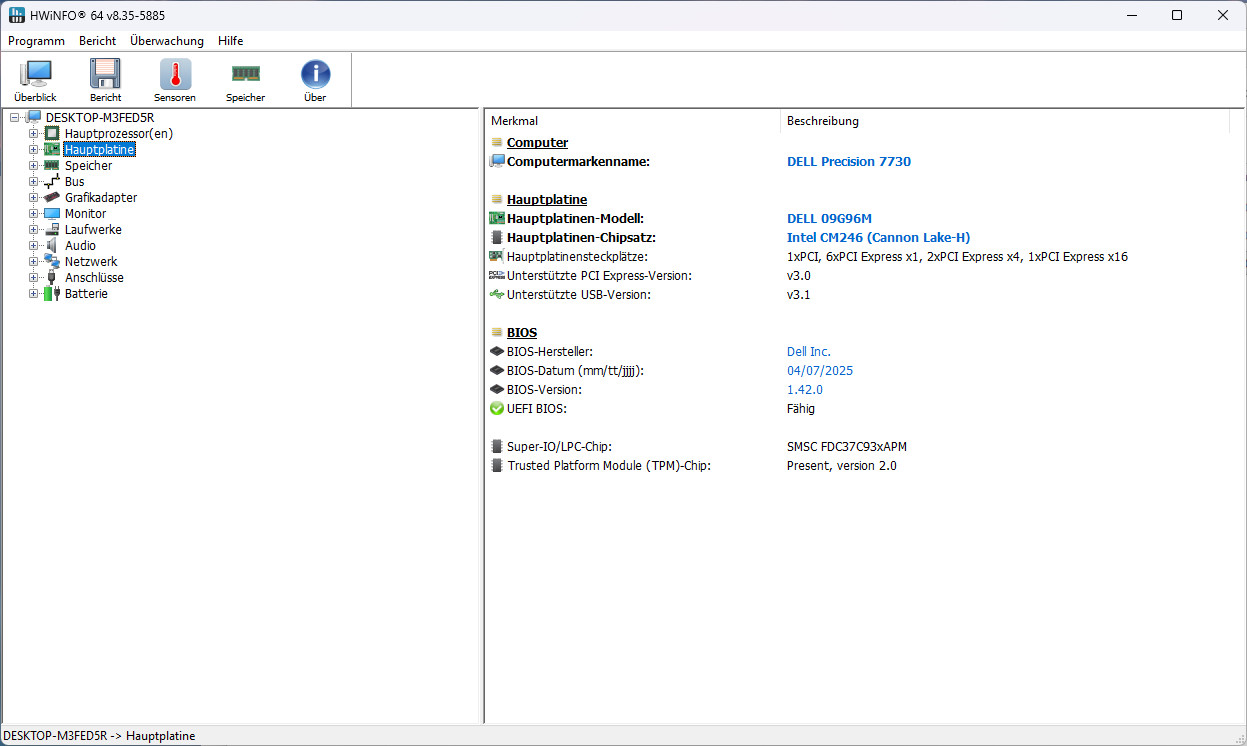
Task: Click the Merkmal column header
Action: coord(632,121)
